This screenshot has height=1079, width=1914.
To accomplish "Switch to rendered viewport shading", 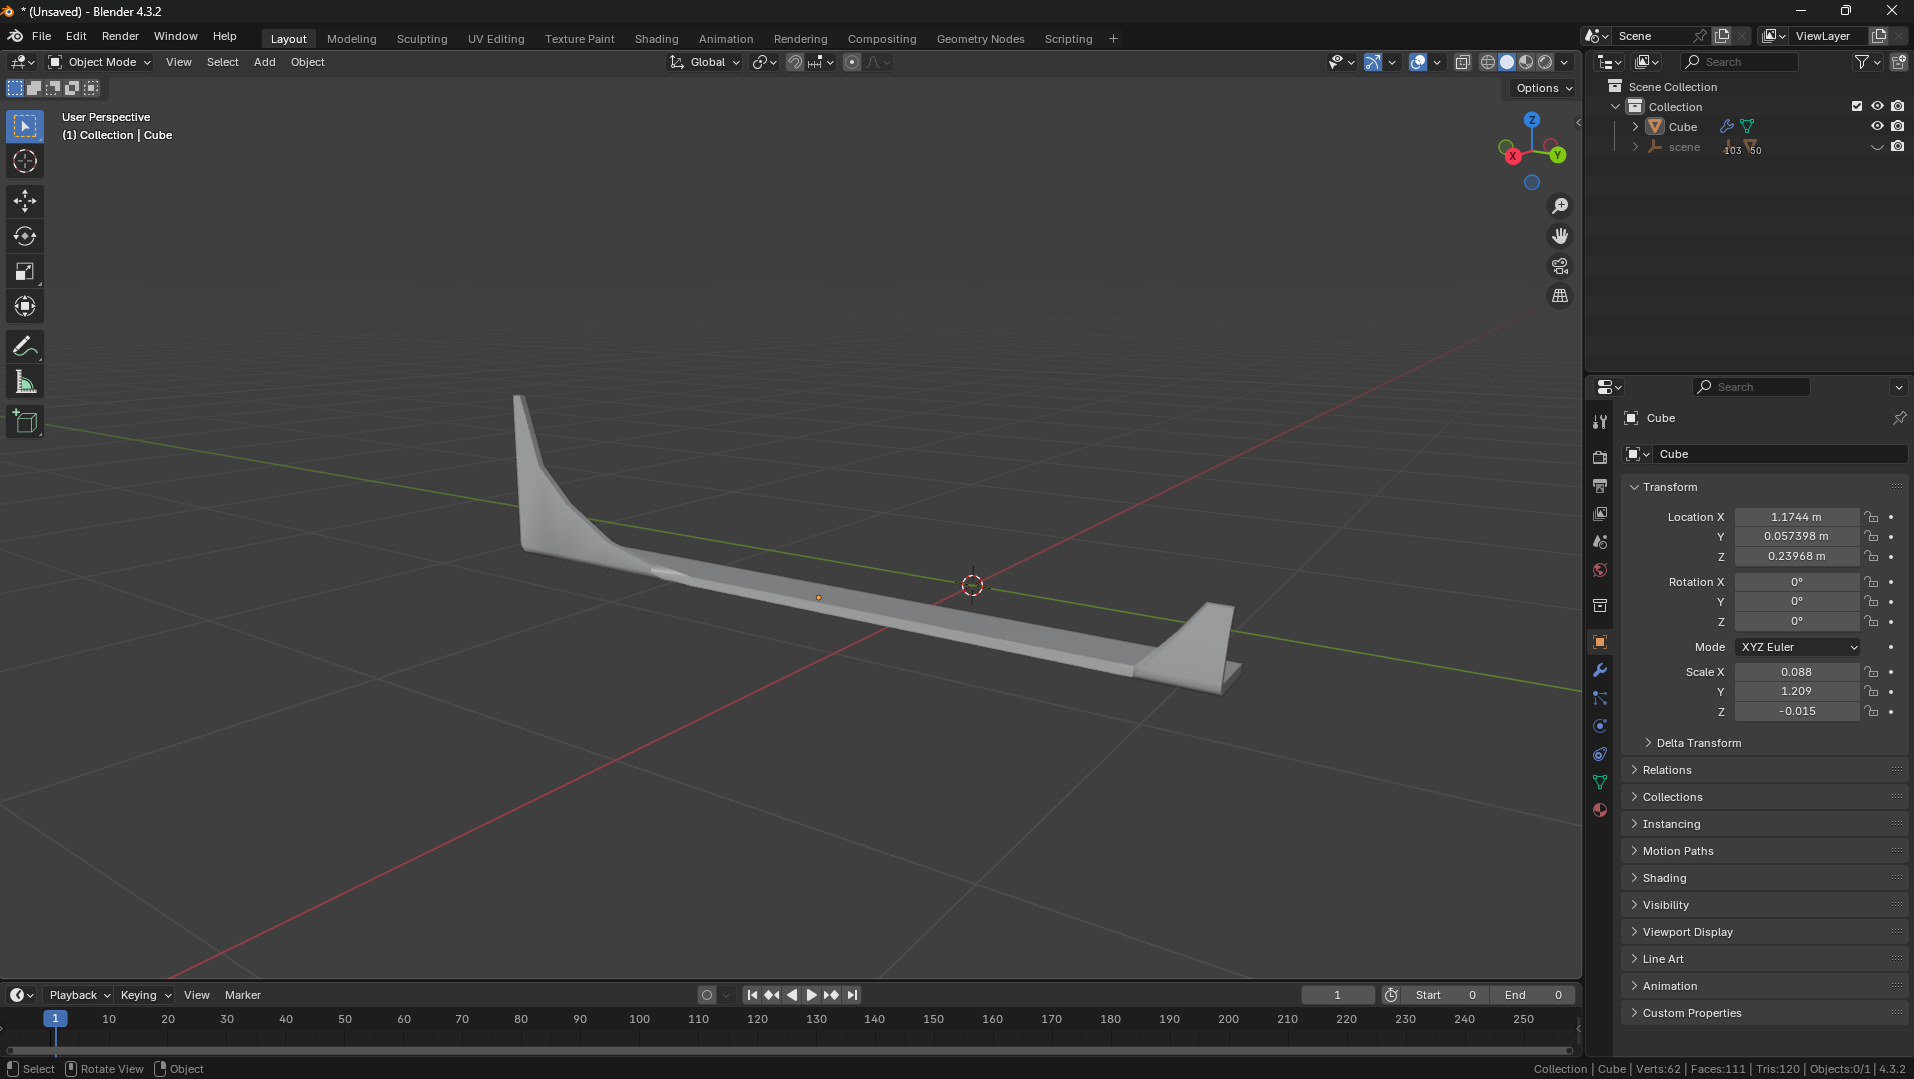I will point(1545,62).
